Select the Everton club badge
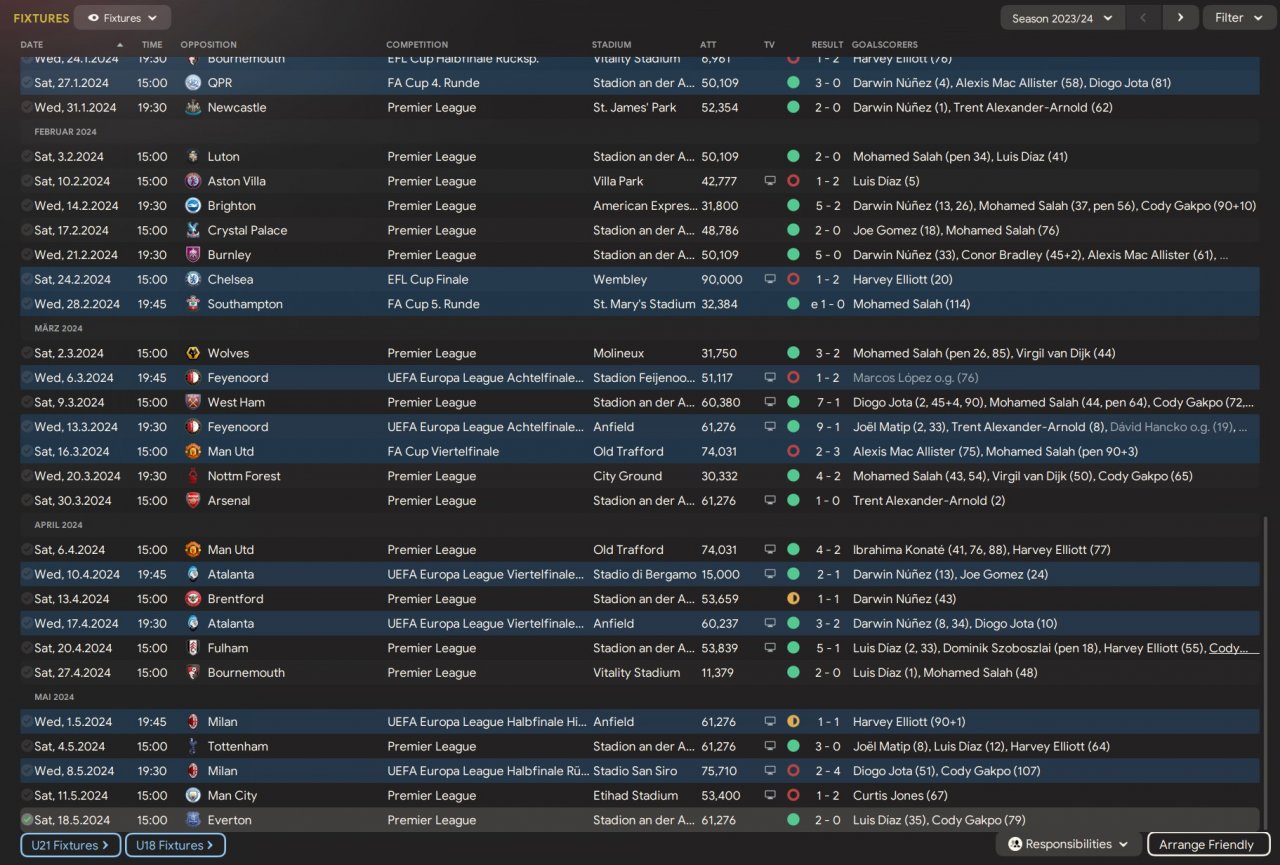The image size is (1280, 865). tap(193, 820)
